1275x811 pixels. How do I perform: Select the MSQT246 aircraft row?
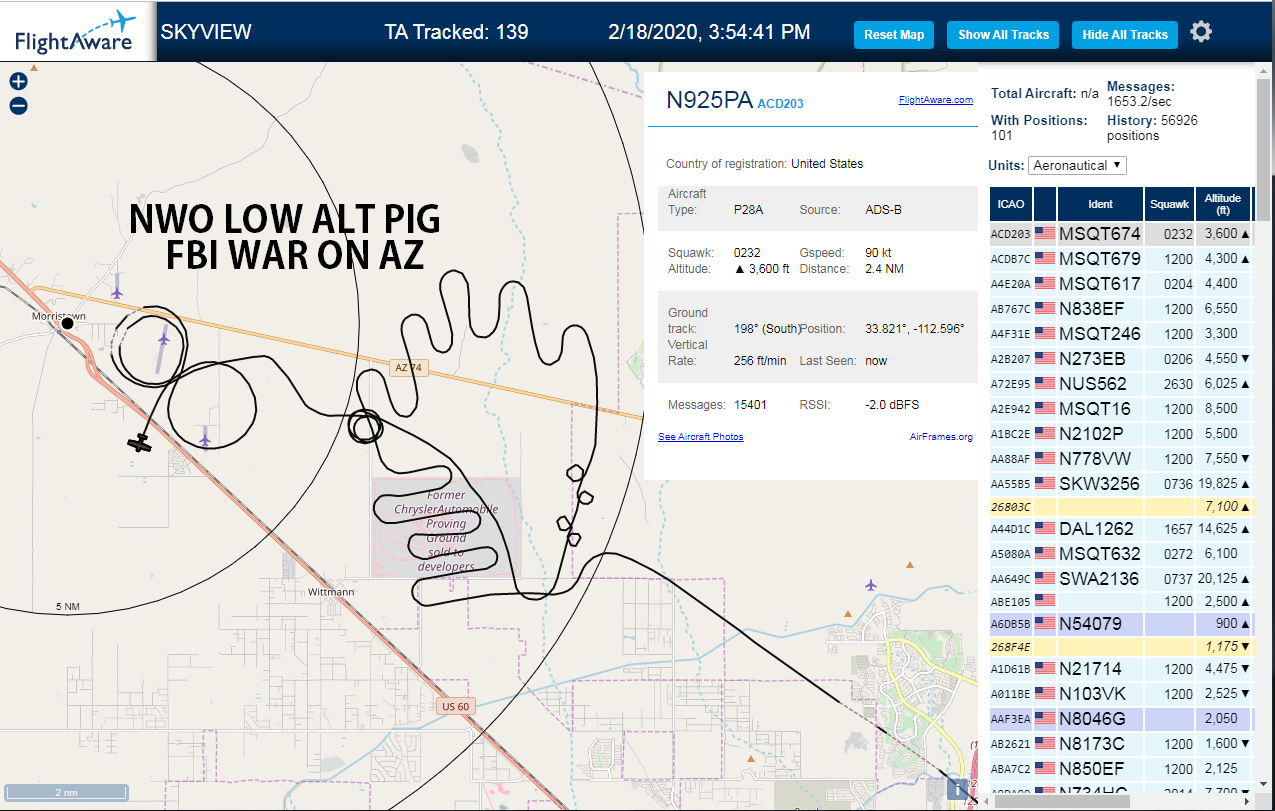(1121, 334)
